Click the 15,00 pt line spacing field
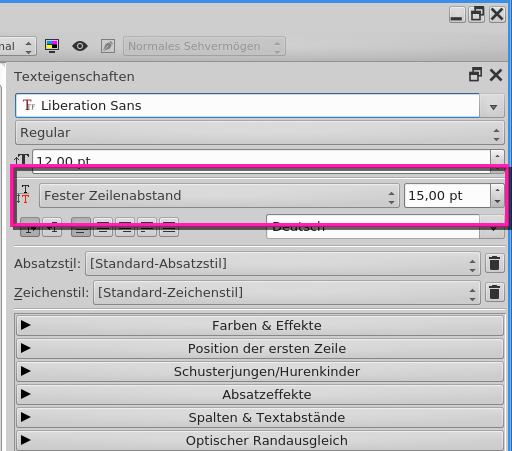 (447, 196)
